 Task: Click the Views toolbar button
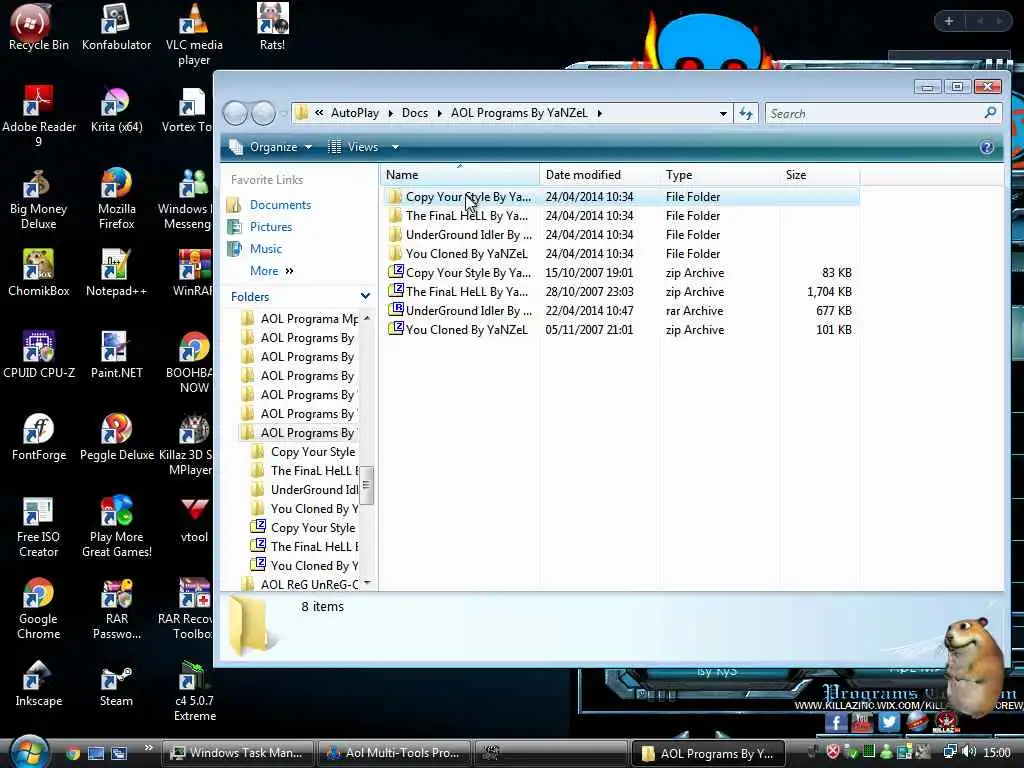pyautogui.click(x=353, y=147)
